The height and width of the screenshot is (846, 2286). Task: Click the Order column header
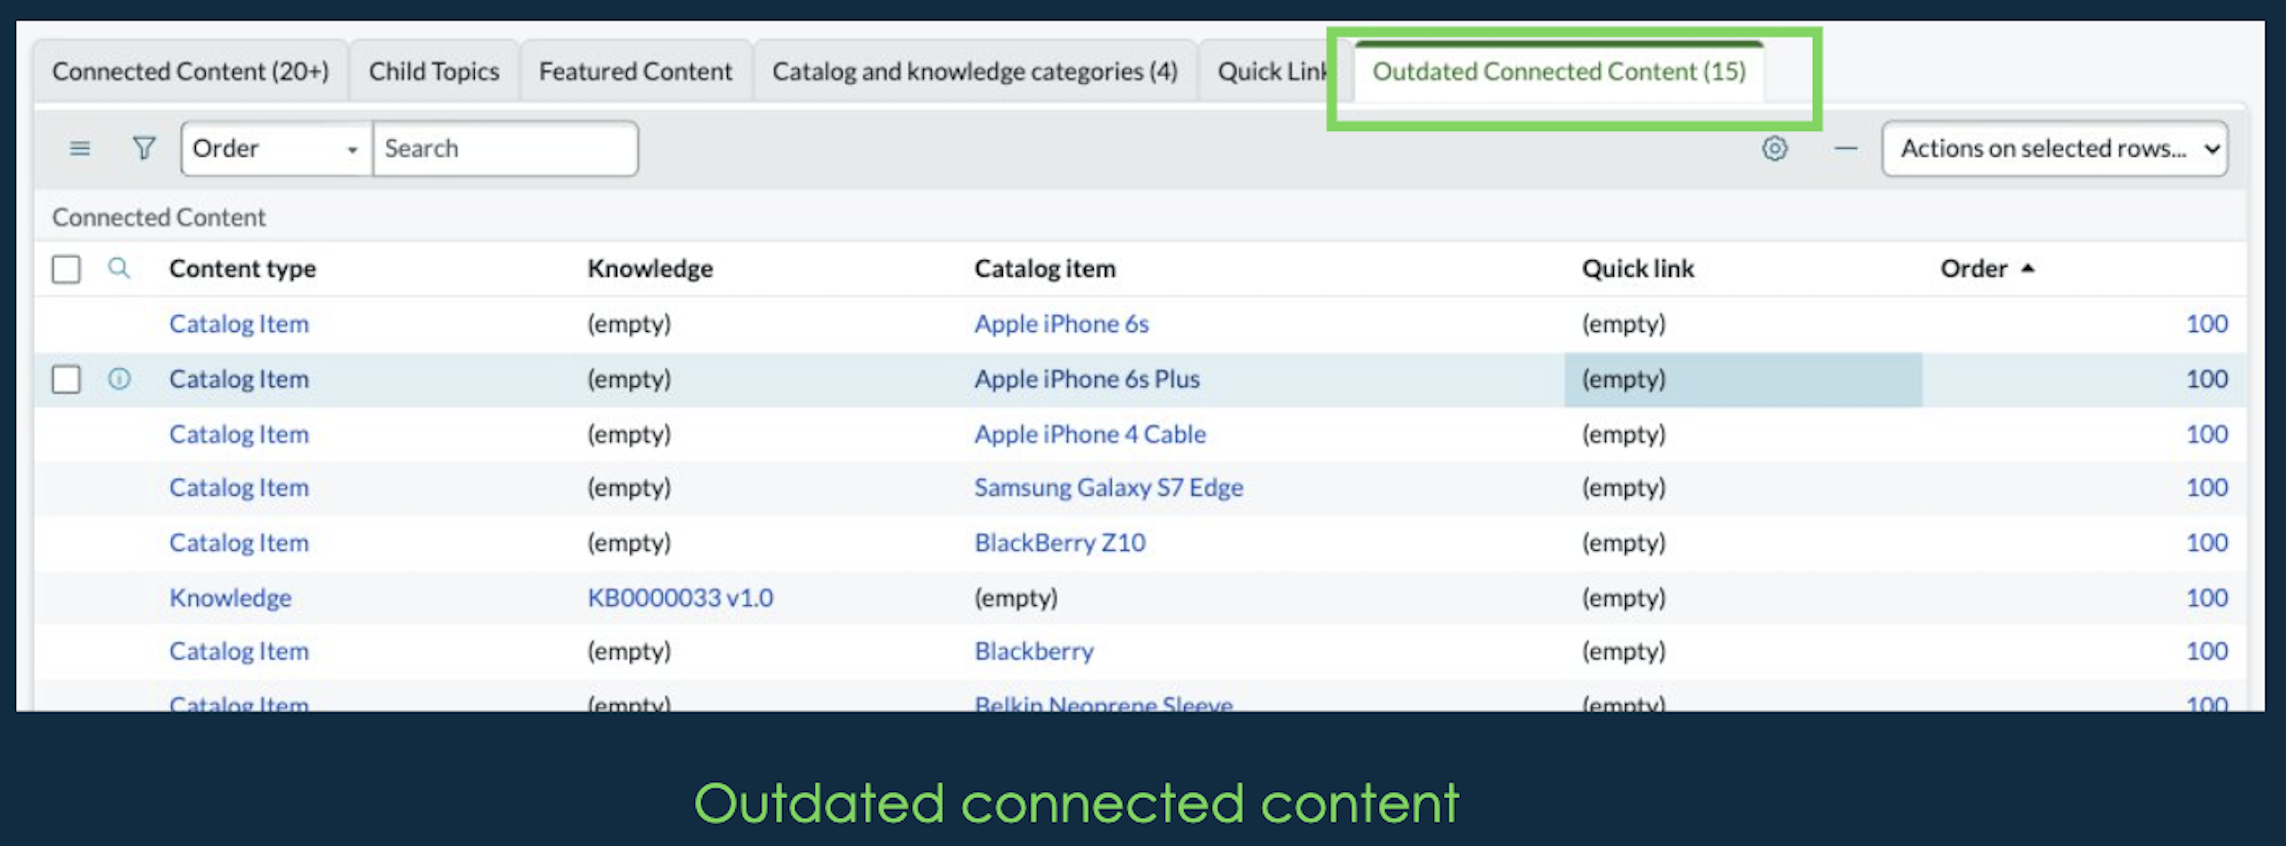click(1974, 268)
